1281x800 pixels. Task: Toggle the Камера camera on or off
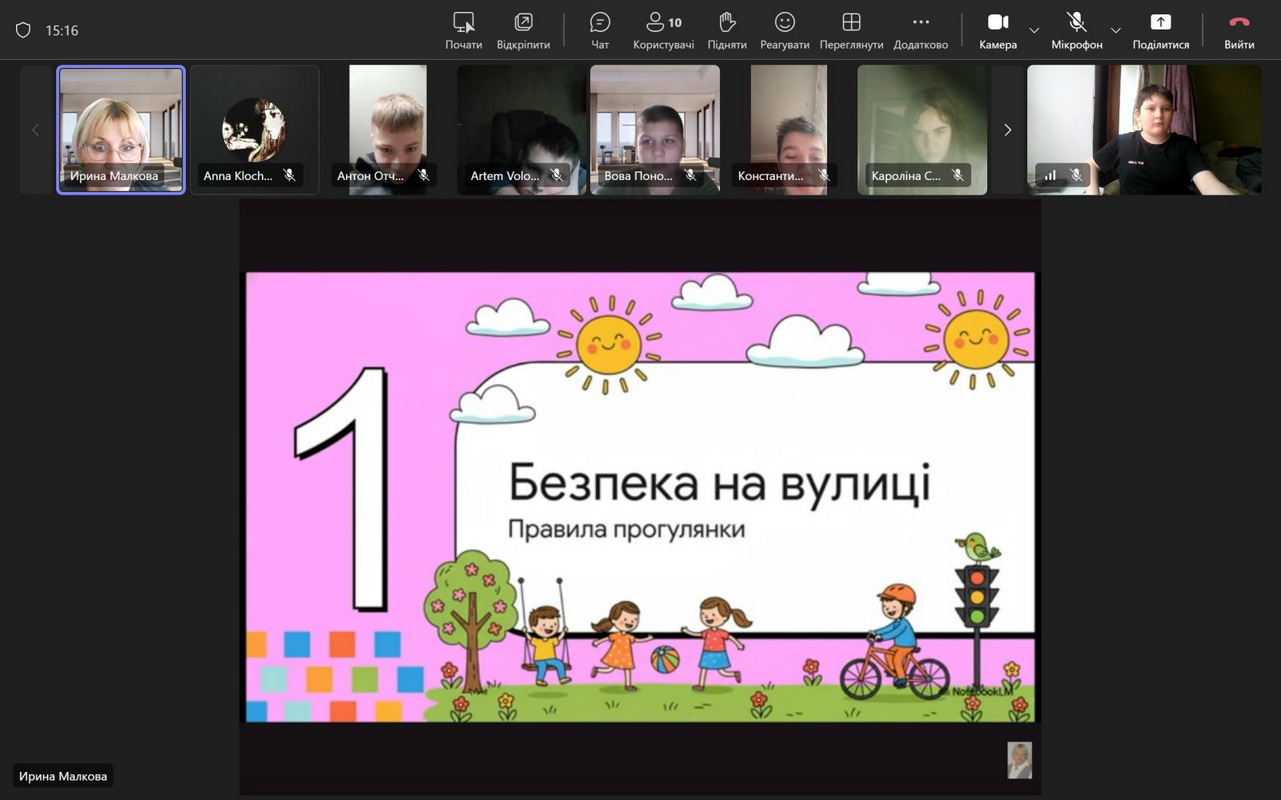(x=997, y=30)
